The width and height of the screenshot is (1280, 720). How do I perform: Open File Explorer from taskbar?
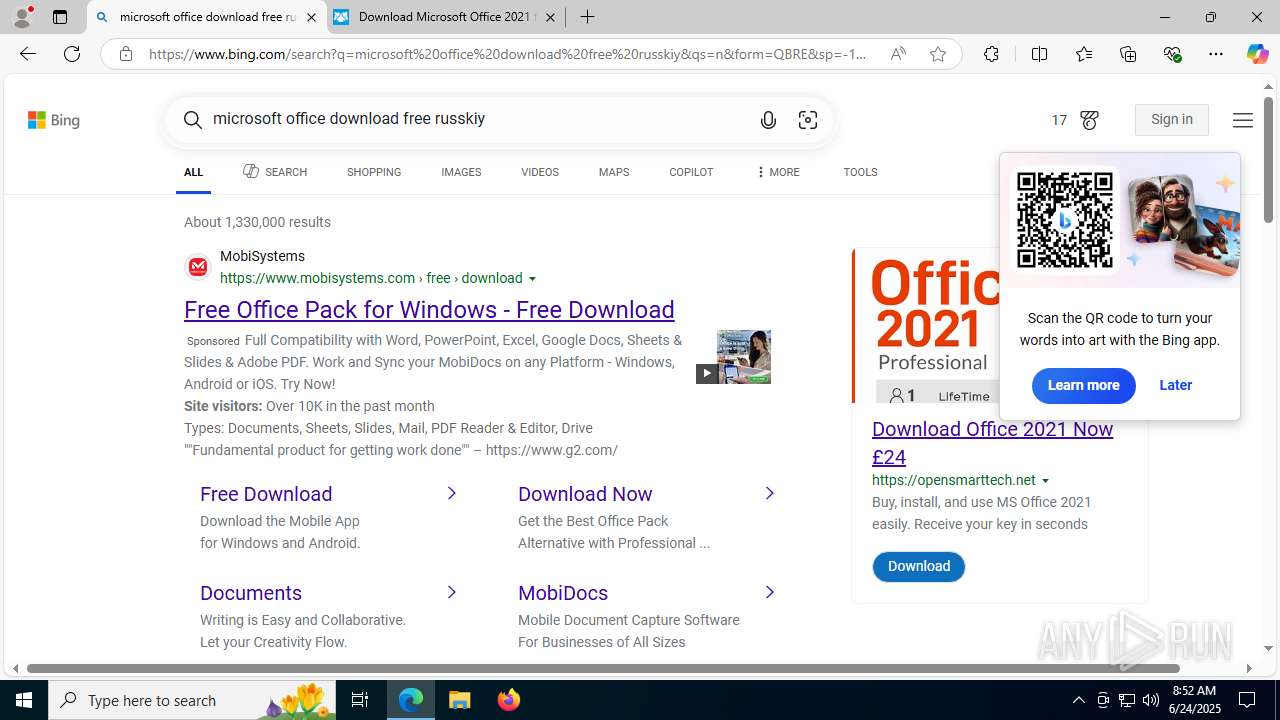coord(460,700)
